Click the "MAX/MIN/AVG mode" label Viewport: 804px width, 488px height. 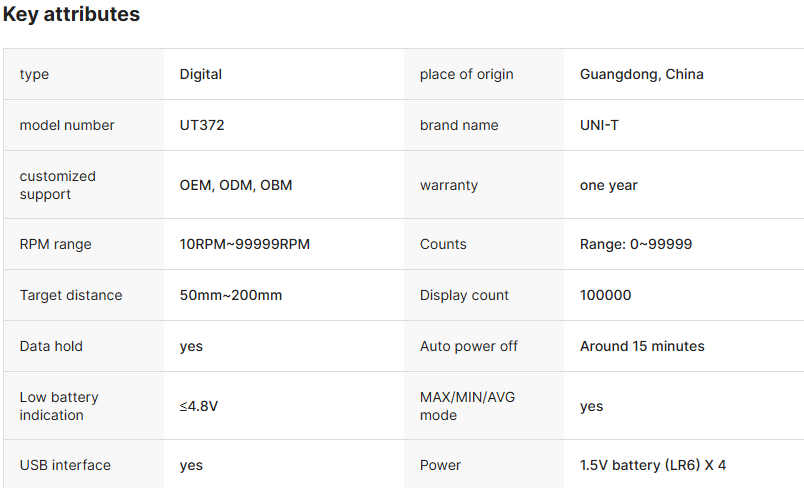(x=467, y=406)
